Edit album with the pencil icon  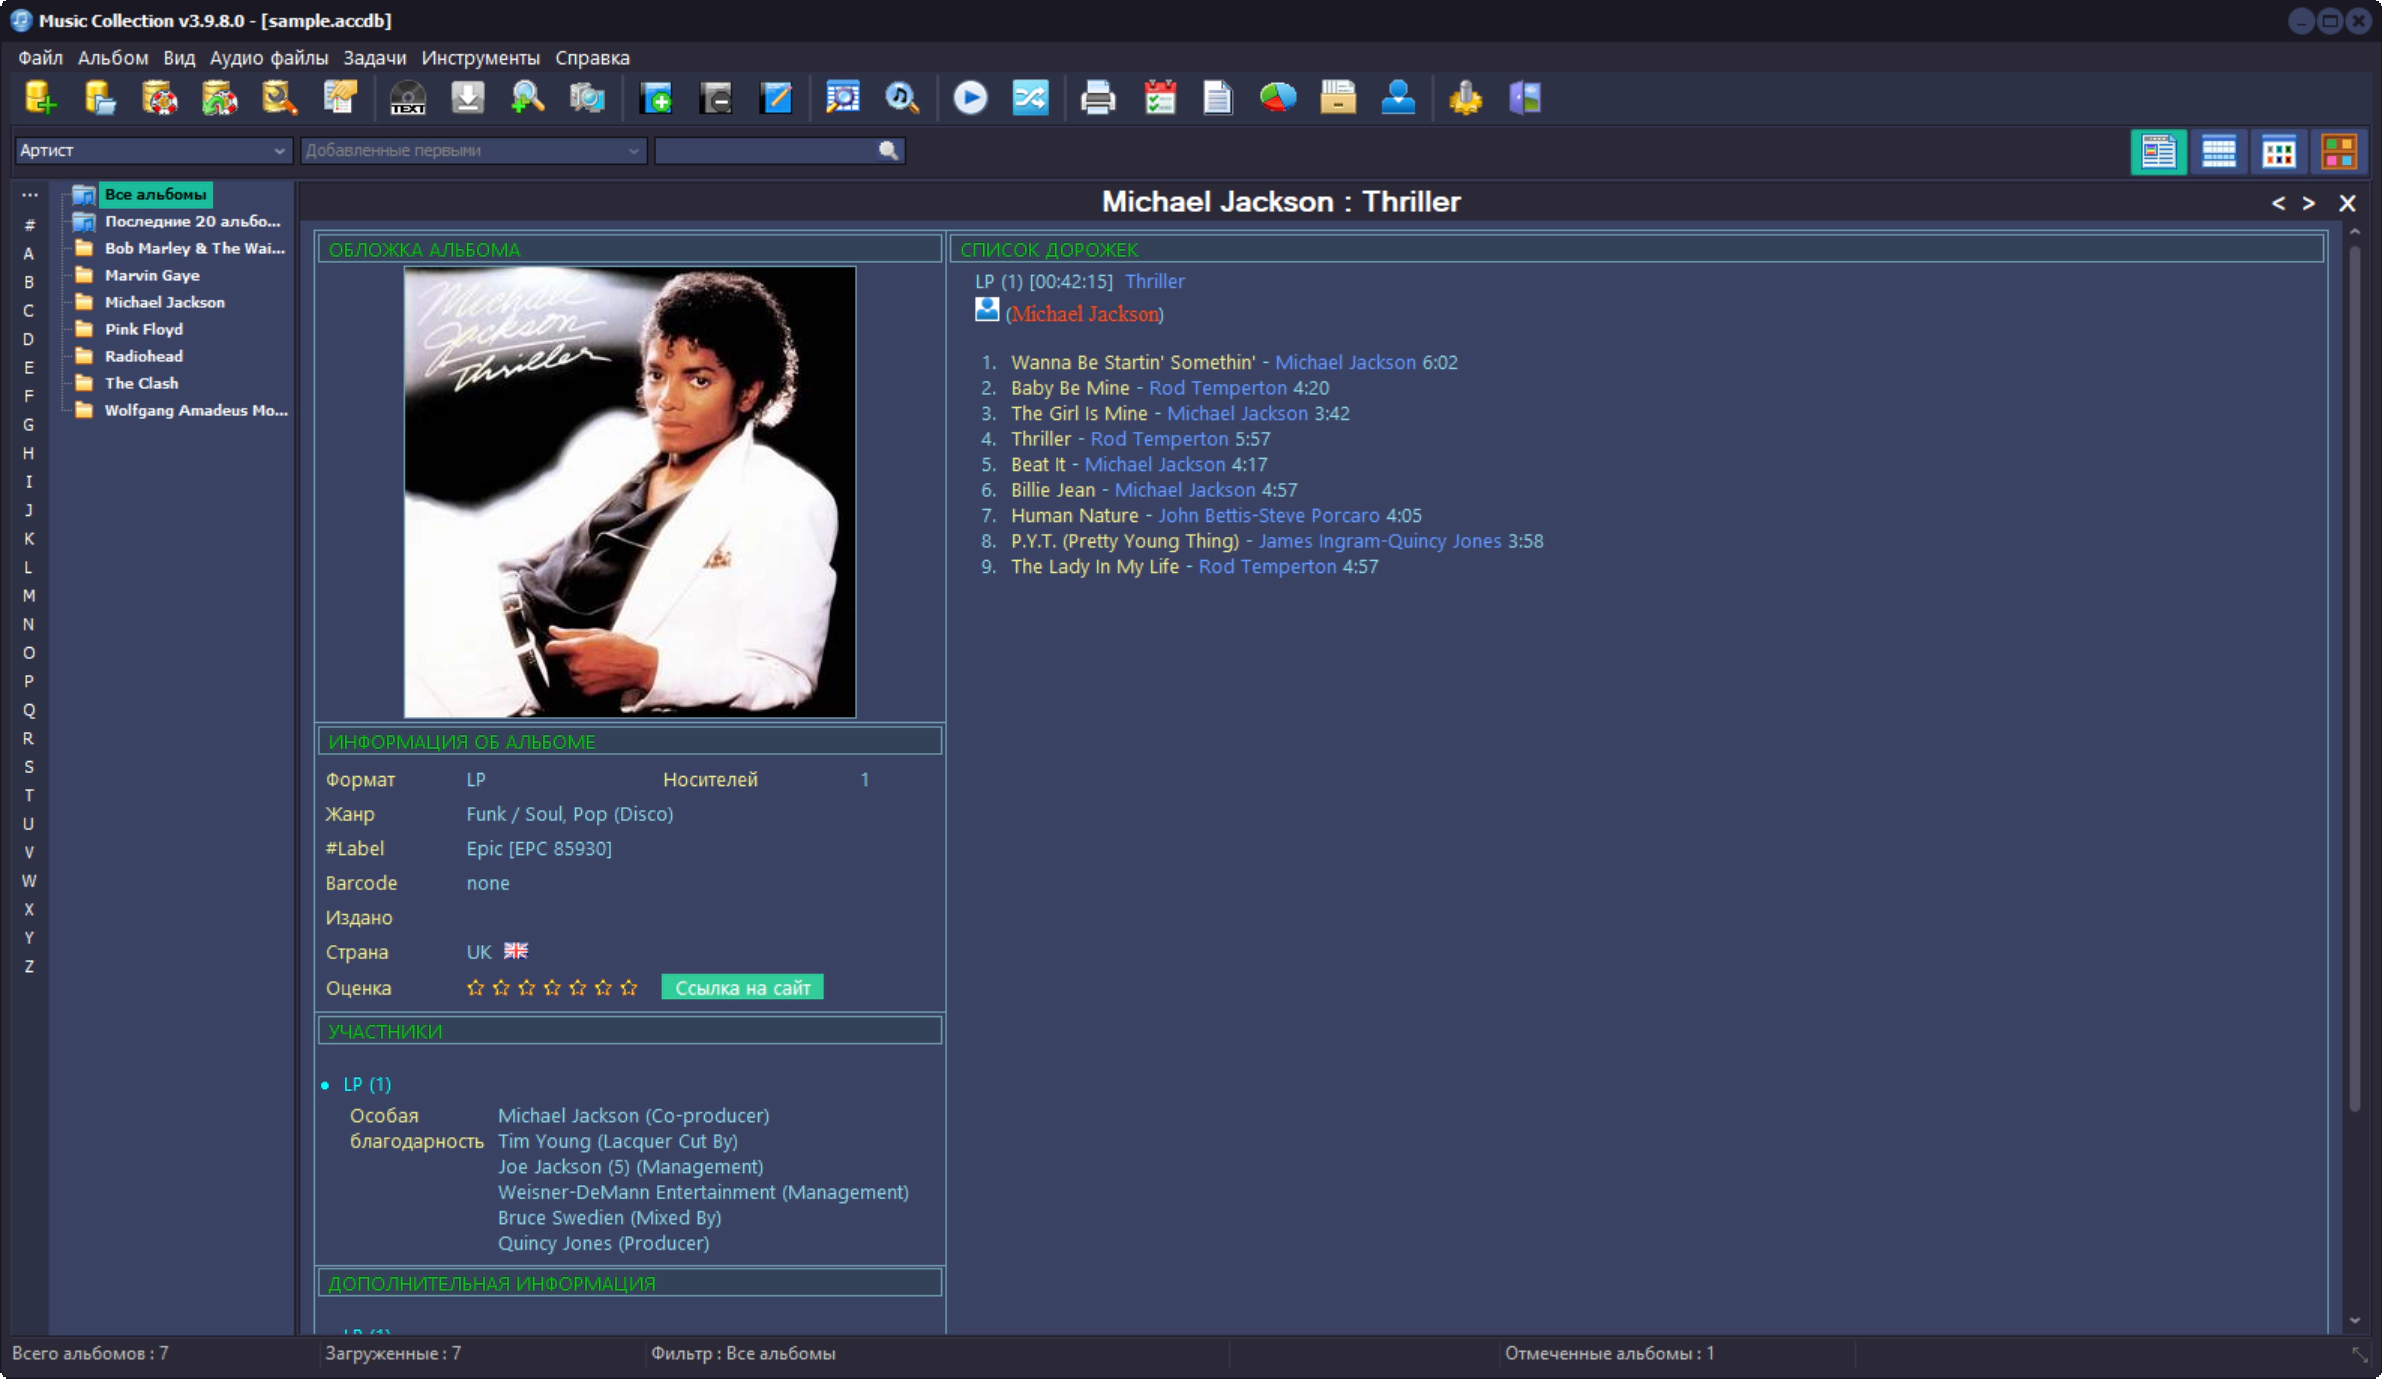coord(777,98)
